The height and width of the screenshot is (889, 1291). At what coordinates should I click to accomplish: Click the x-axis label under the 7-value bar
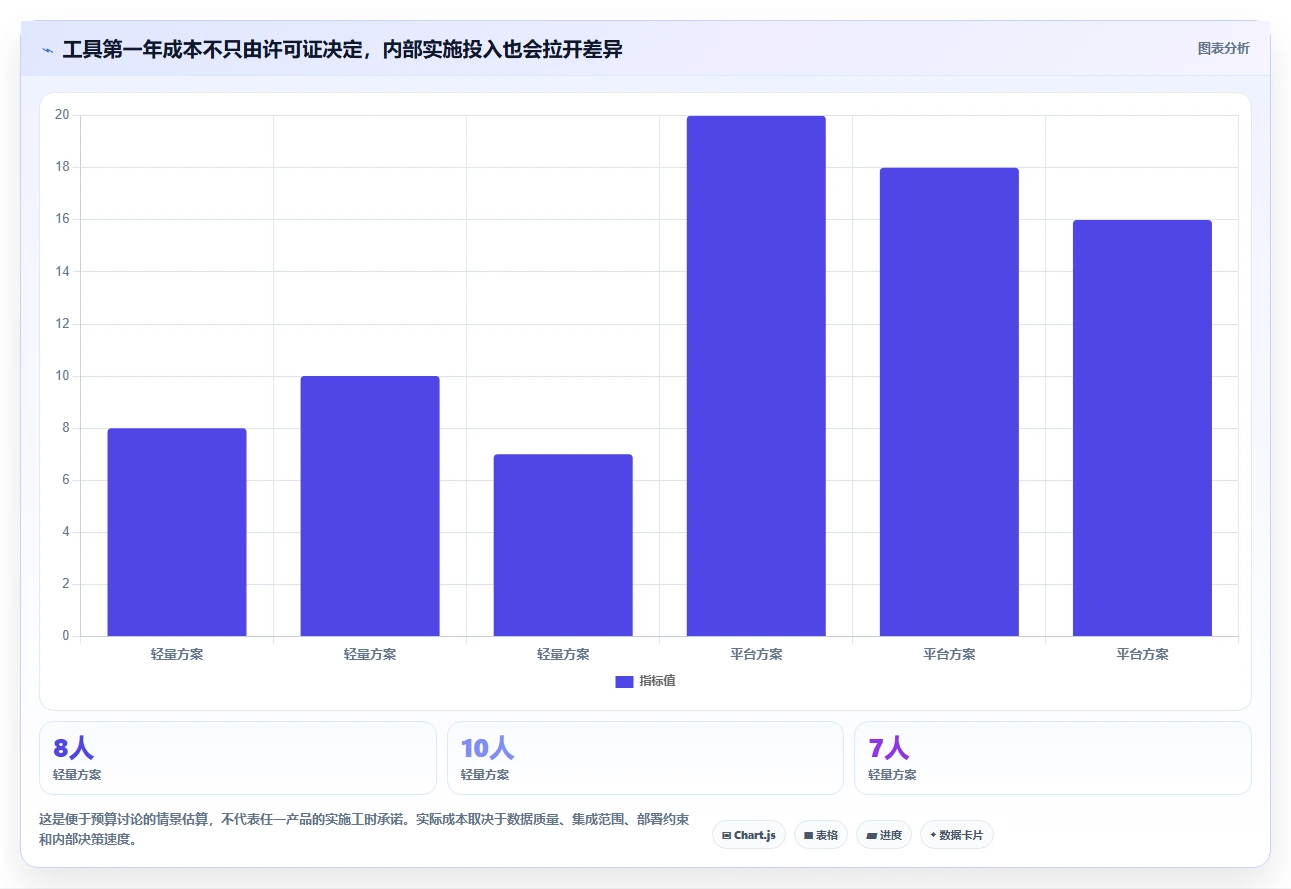[x=563, y=655]
